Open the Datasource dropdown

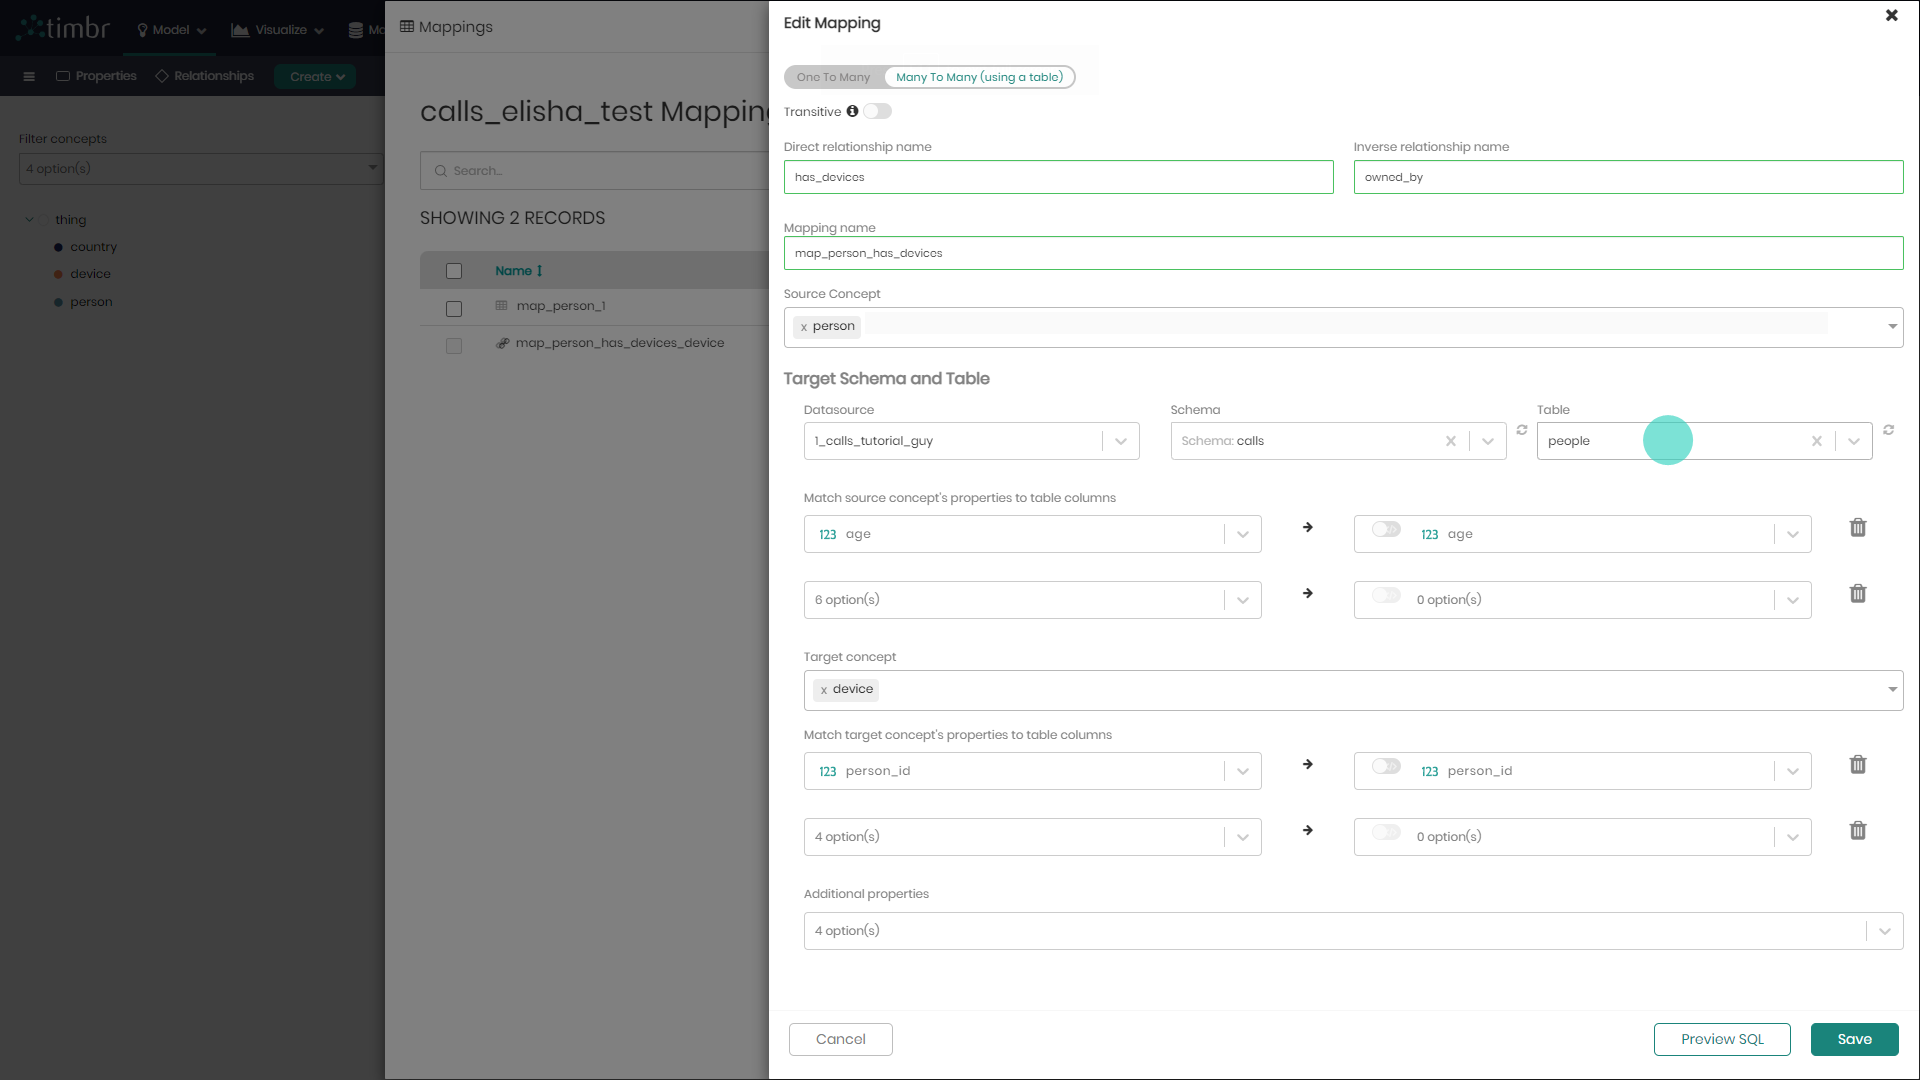click(1120, 441)
